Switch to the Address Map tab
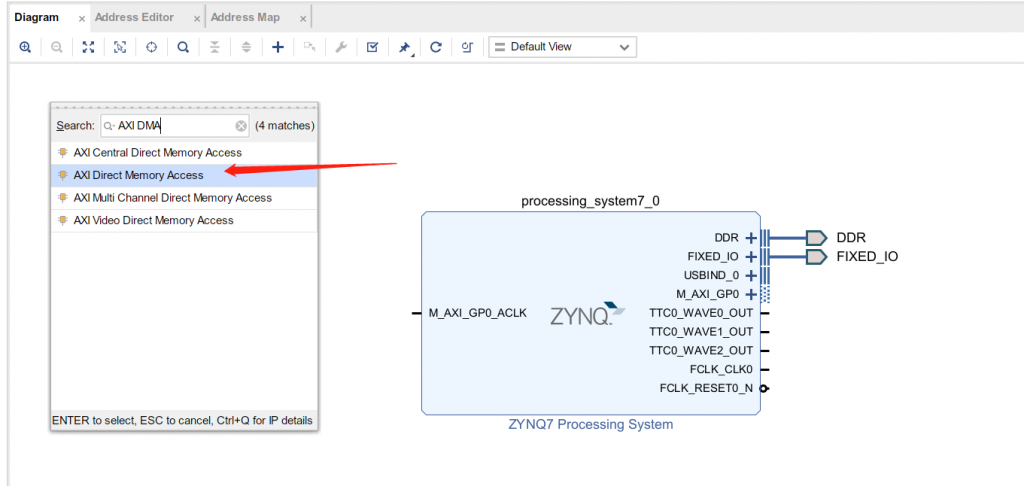The height and width of the screenshot is (486, 1024). [x=246, y=18]
